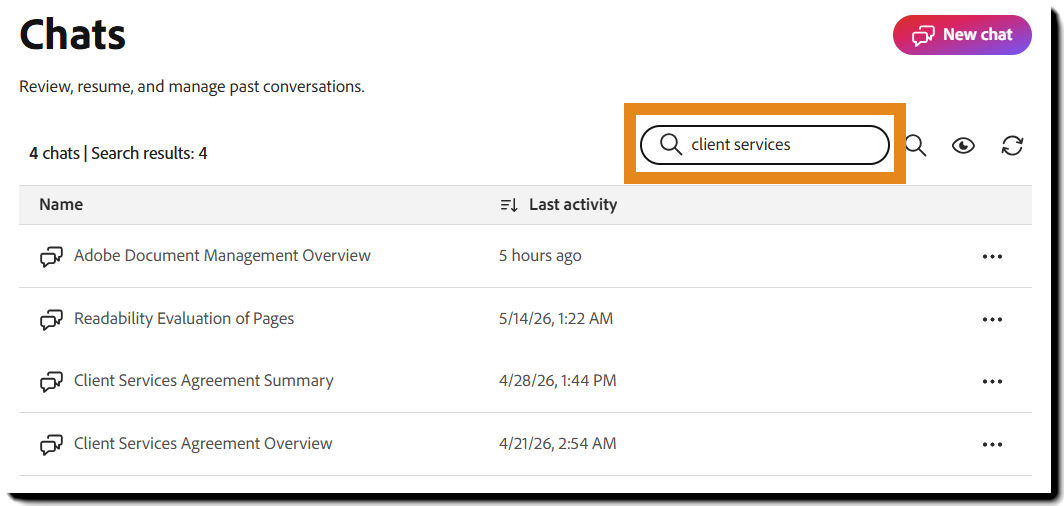Click 'Review, resume, and manage past conversations' text
This screenshot has height=506, width=1064.
[192, 87]
